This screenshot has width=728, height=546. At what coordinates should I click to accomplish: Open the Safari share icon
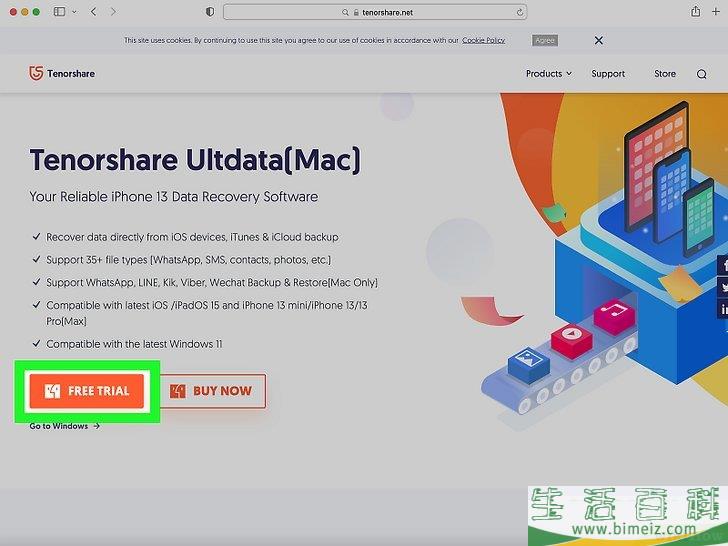[695, 12]
